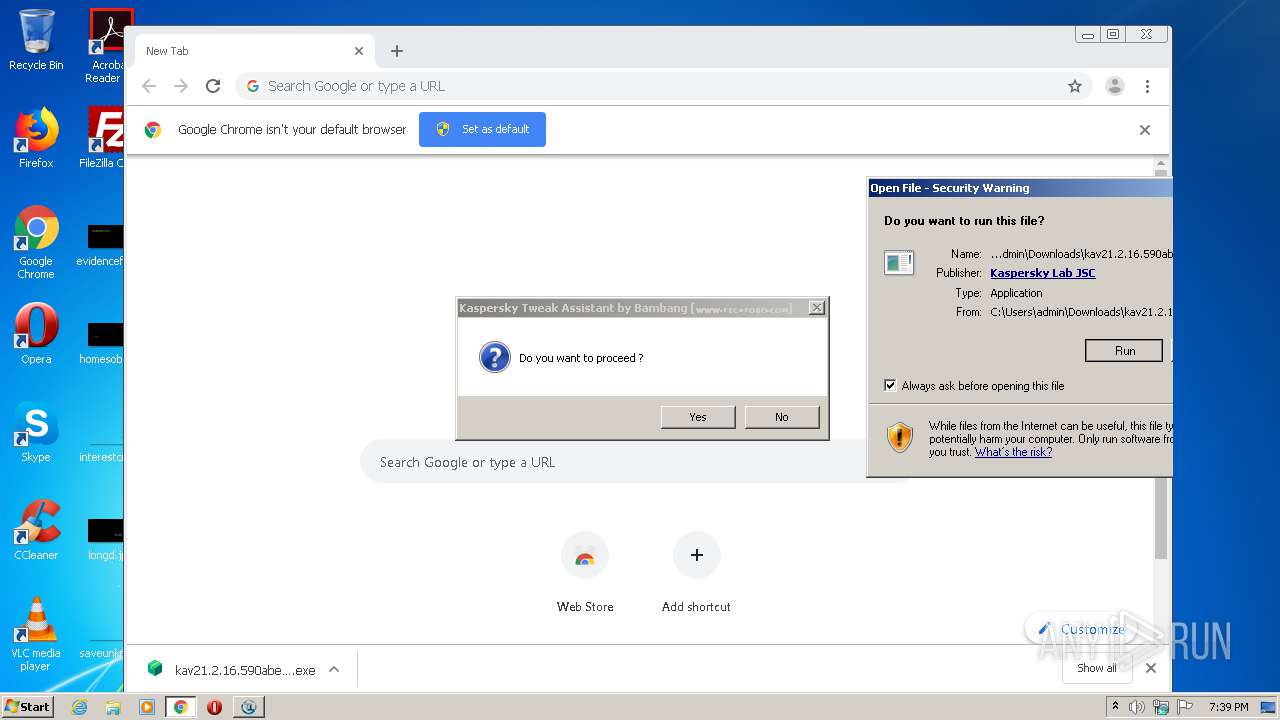Click application file icon in Security Warning
The height and width of the screenshot is (720, 1280).
point(899,263)
